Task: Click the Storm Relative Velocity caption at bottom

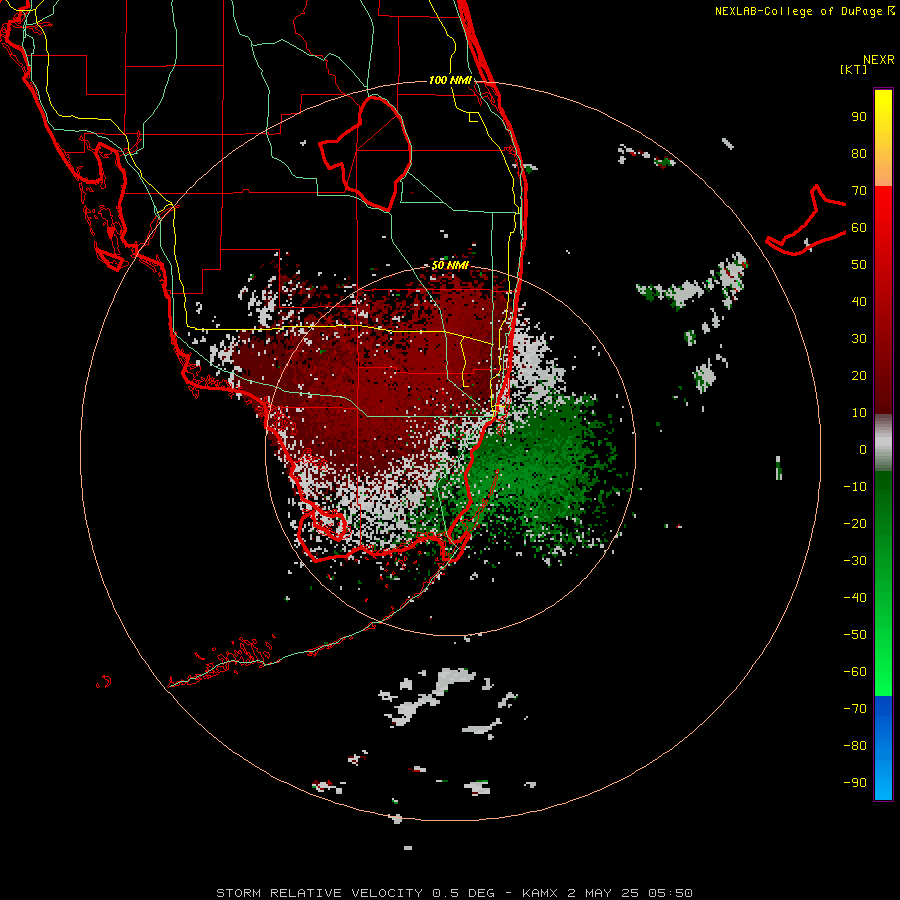Action: tap(454, 893)
